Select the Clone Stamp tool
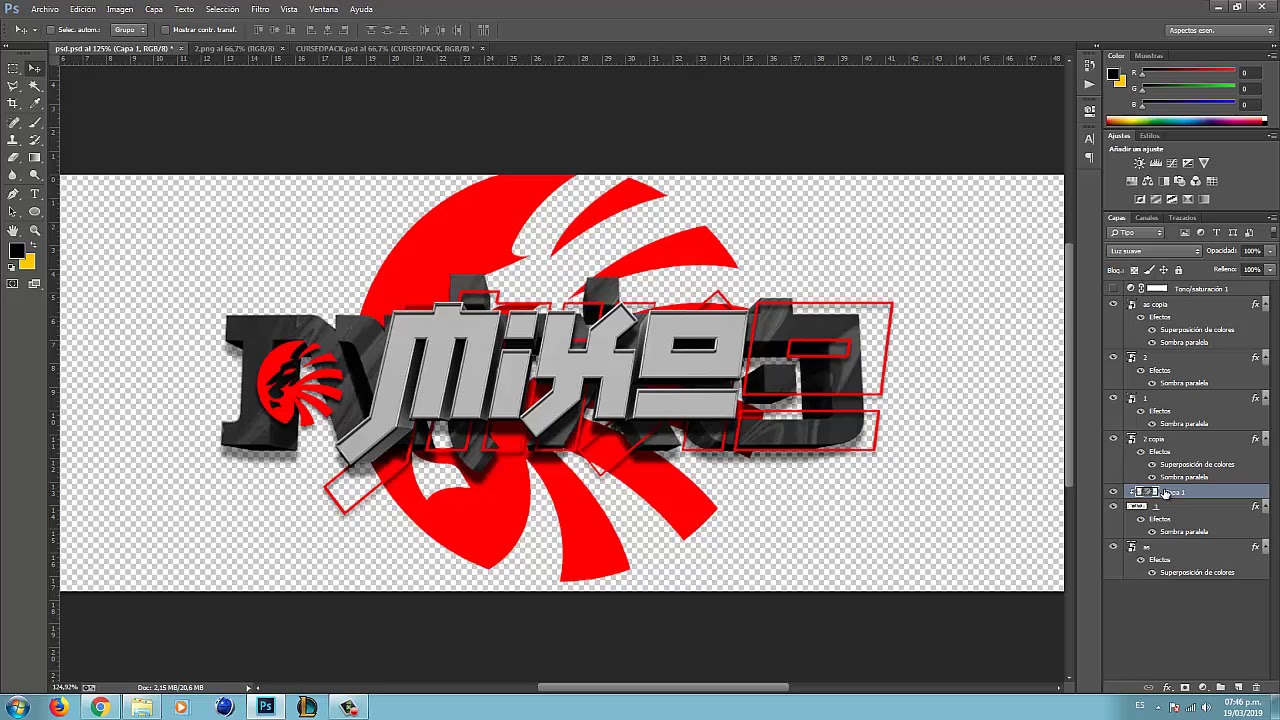Image resolution: width=1280 pixels, height=720 pixels. click(x=13, y=140)
